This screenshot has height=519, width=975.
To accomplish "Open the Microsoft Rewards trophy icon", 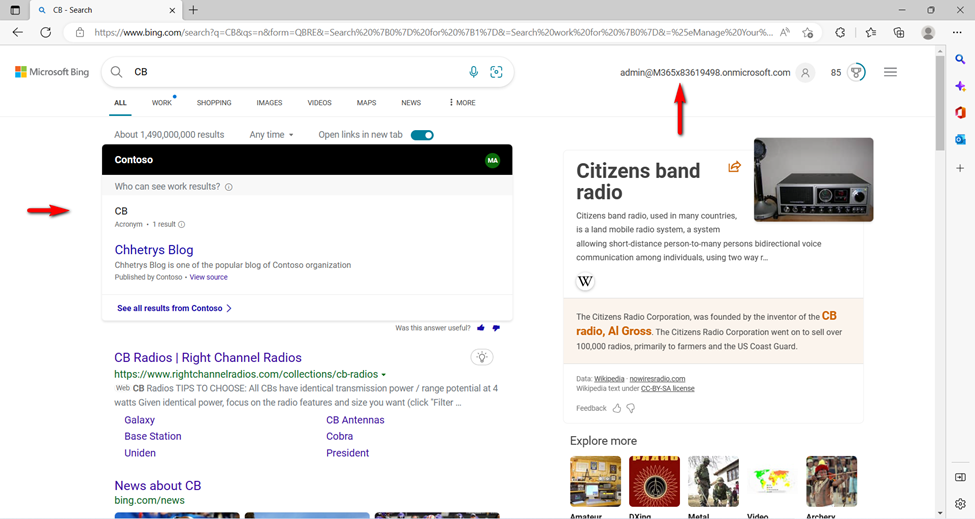I will coord(856,73).
